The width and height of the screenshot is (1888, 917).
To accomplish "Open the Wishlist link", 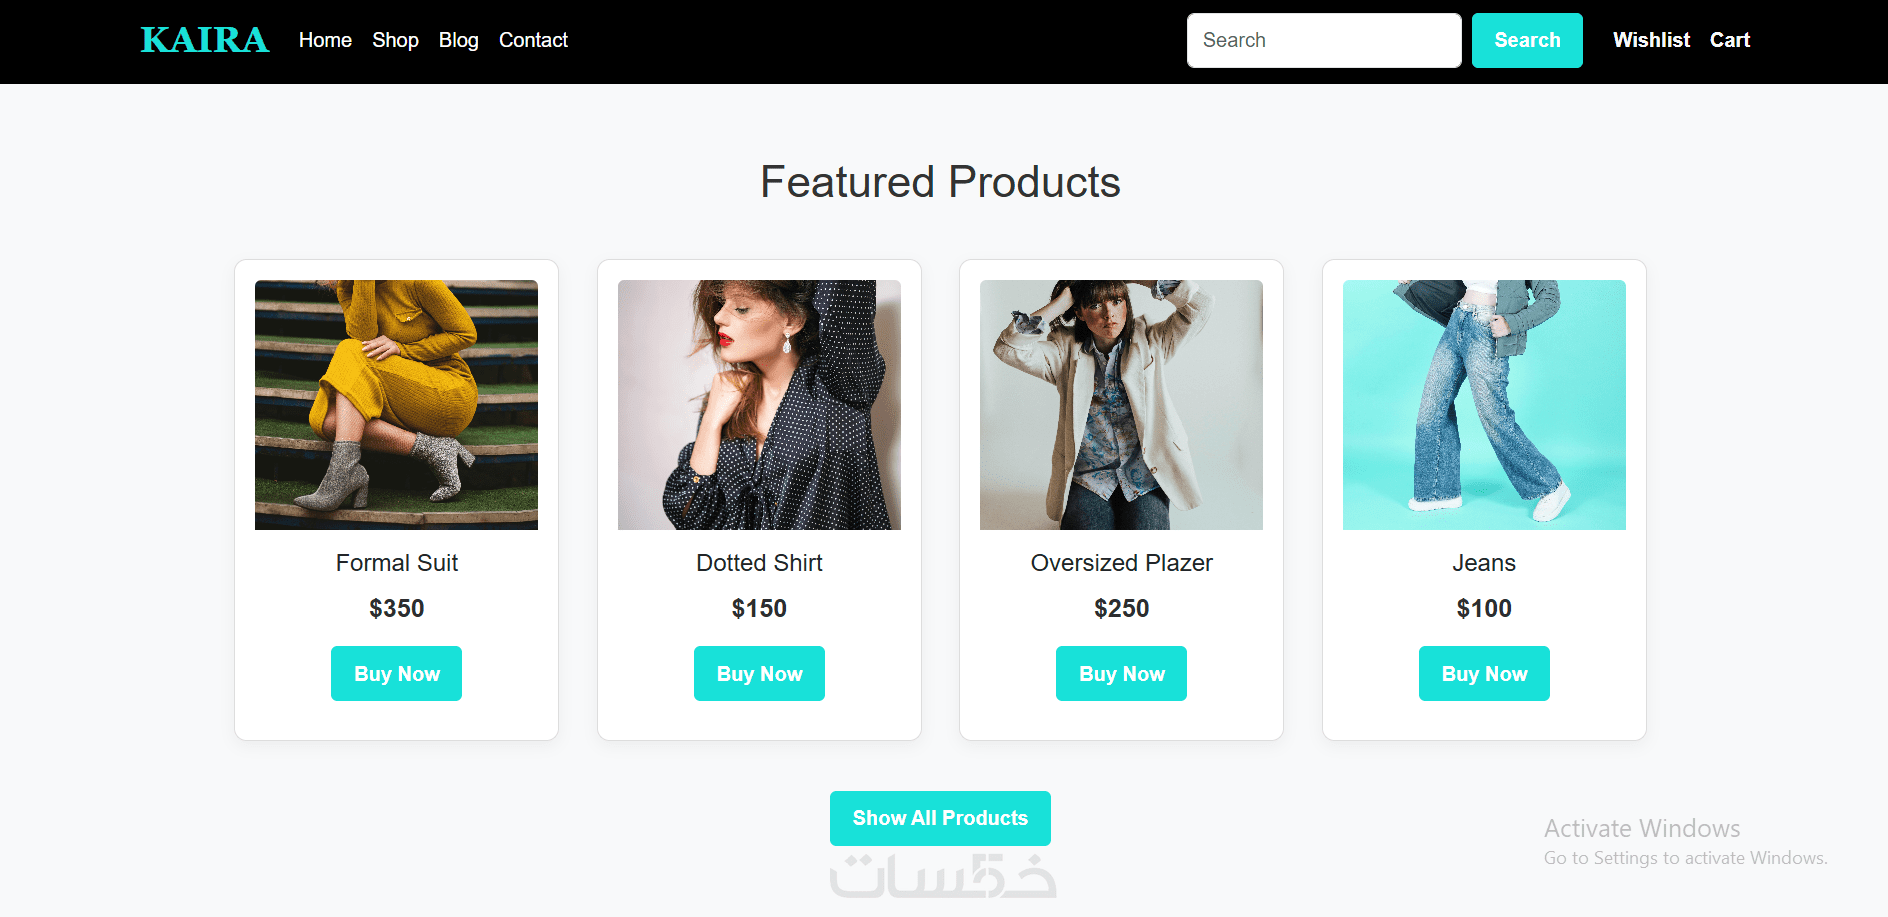I will coord(1651,40).
